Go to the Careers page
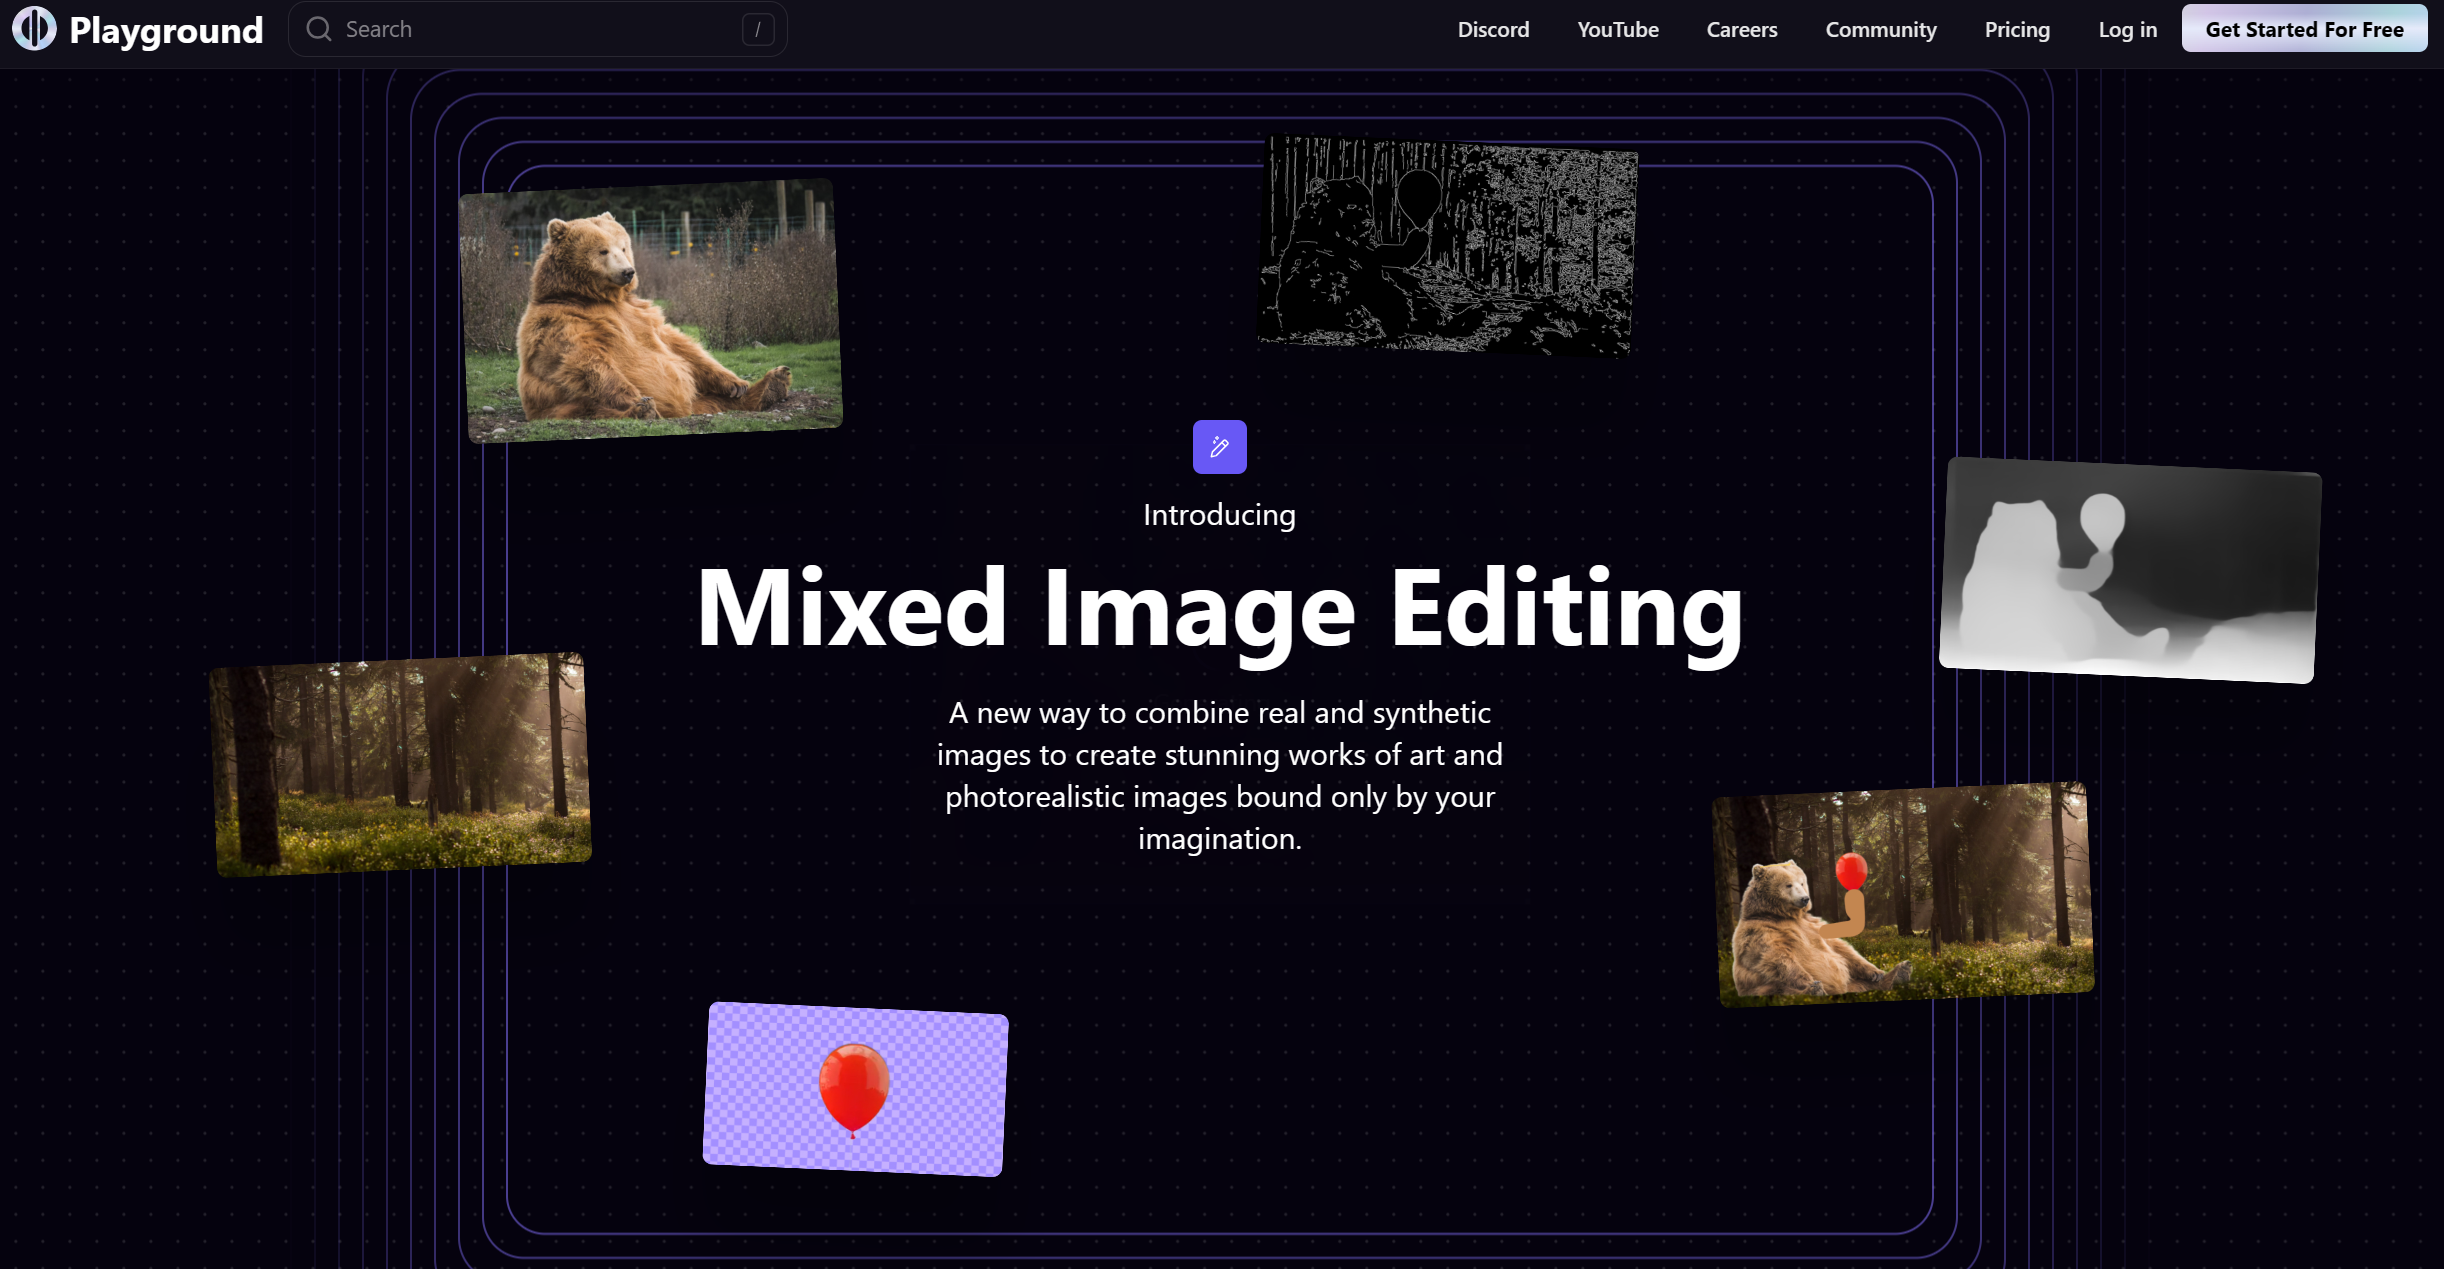Image resolution: width=2444 pixels, height=1269 pixels. pos(1741,30)
